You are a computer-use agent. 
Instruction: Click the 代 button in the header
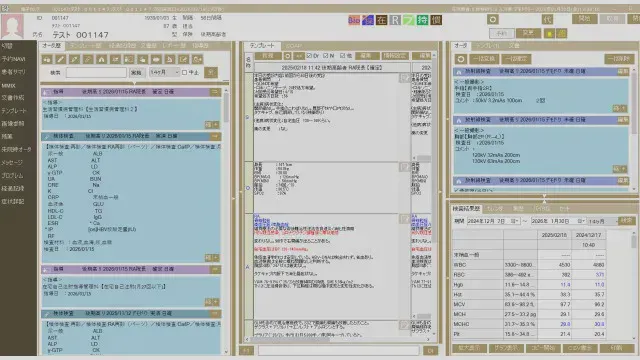[547, 19]
